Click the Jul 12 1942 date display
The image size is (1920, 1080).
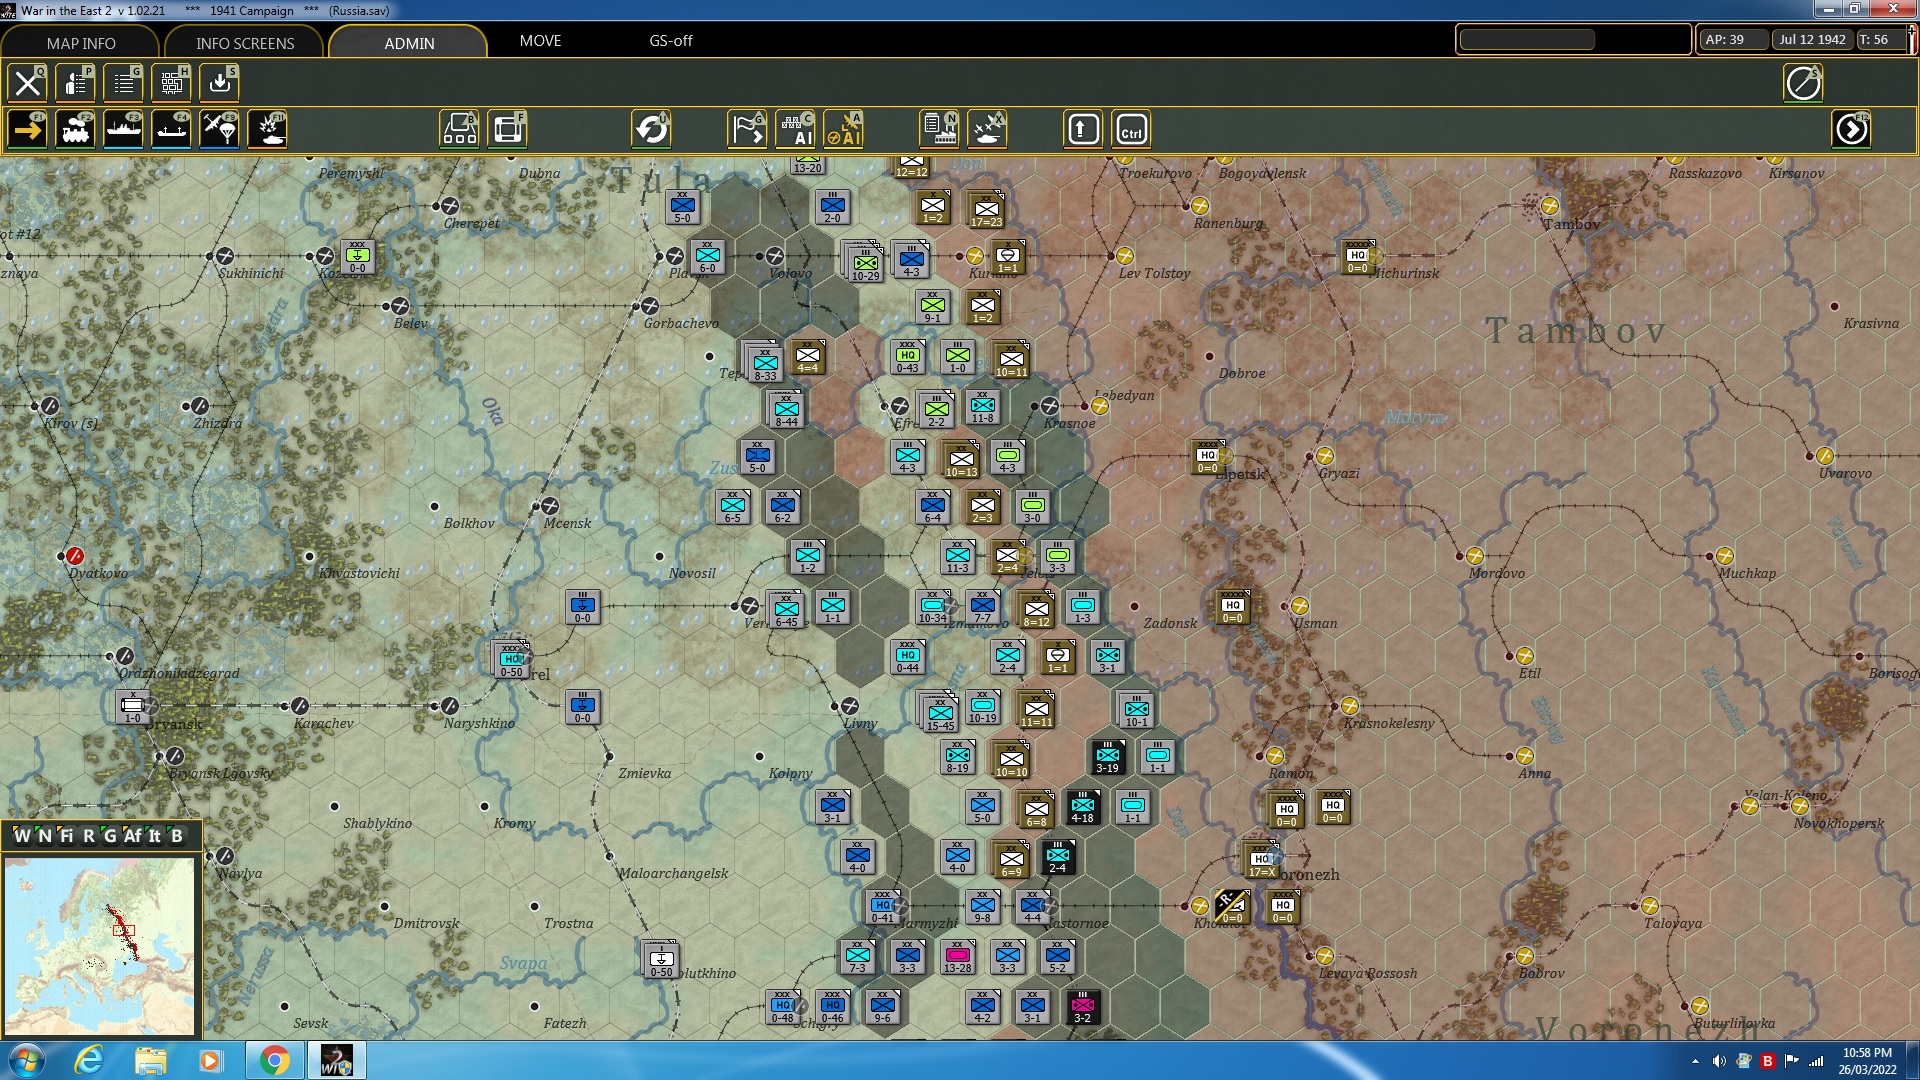click(x=1812, y=40)
